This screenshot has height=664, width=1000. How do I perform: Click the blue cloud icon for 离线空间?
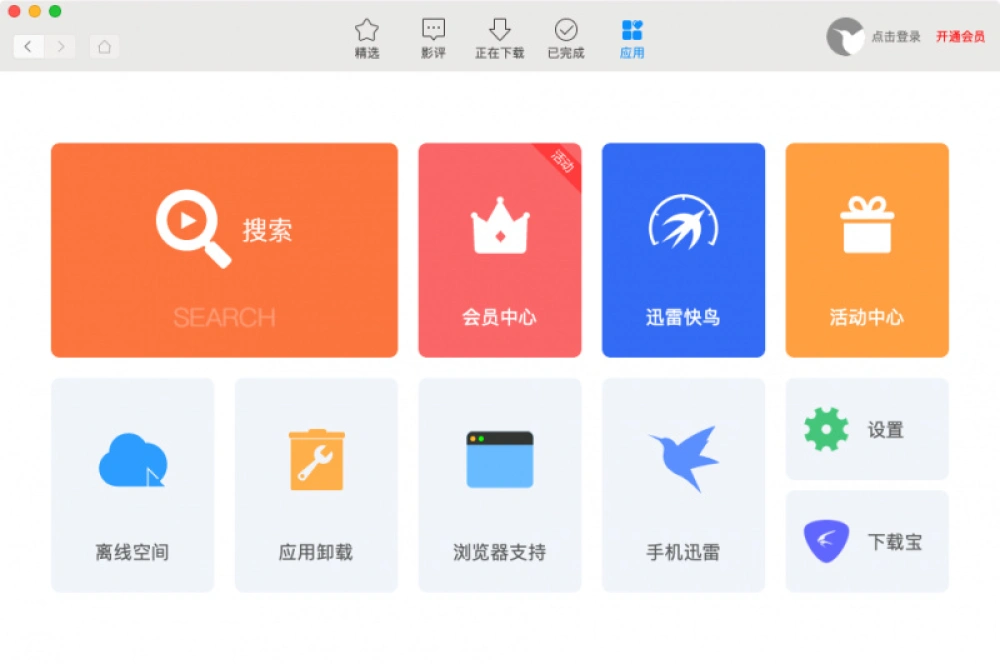pos(133,461)
